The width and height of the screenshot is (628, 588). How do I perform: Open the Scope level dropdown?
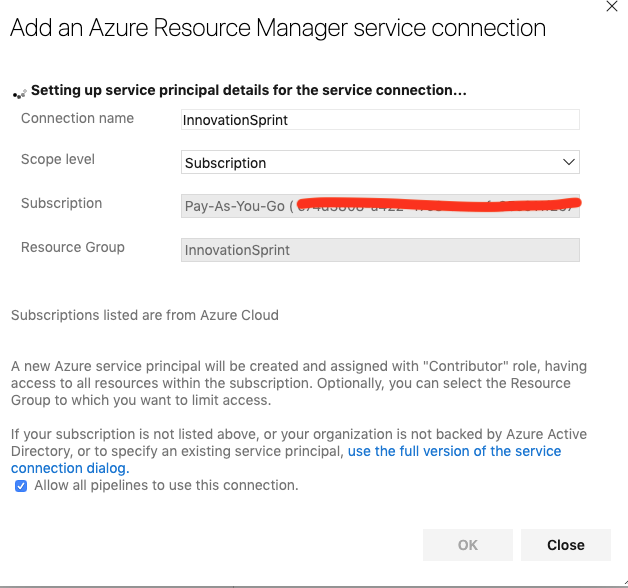pos(380,162)
